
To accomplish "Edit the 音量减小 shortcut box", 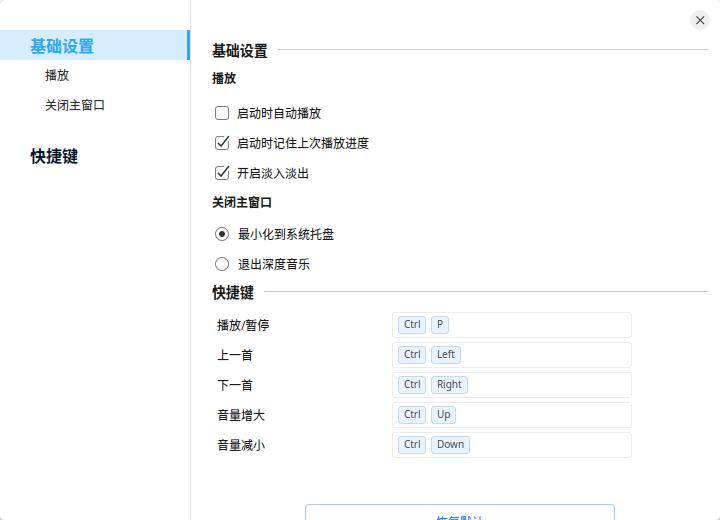I will 540,445.
